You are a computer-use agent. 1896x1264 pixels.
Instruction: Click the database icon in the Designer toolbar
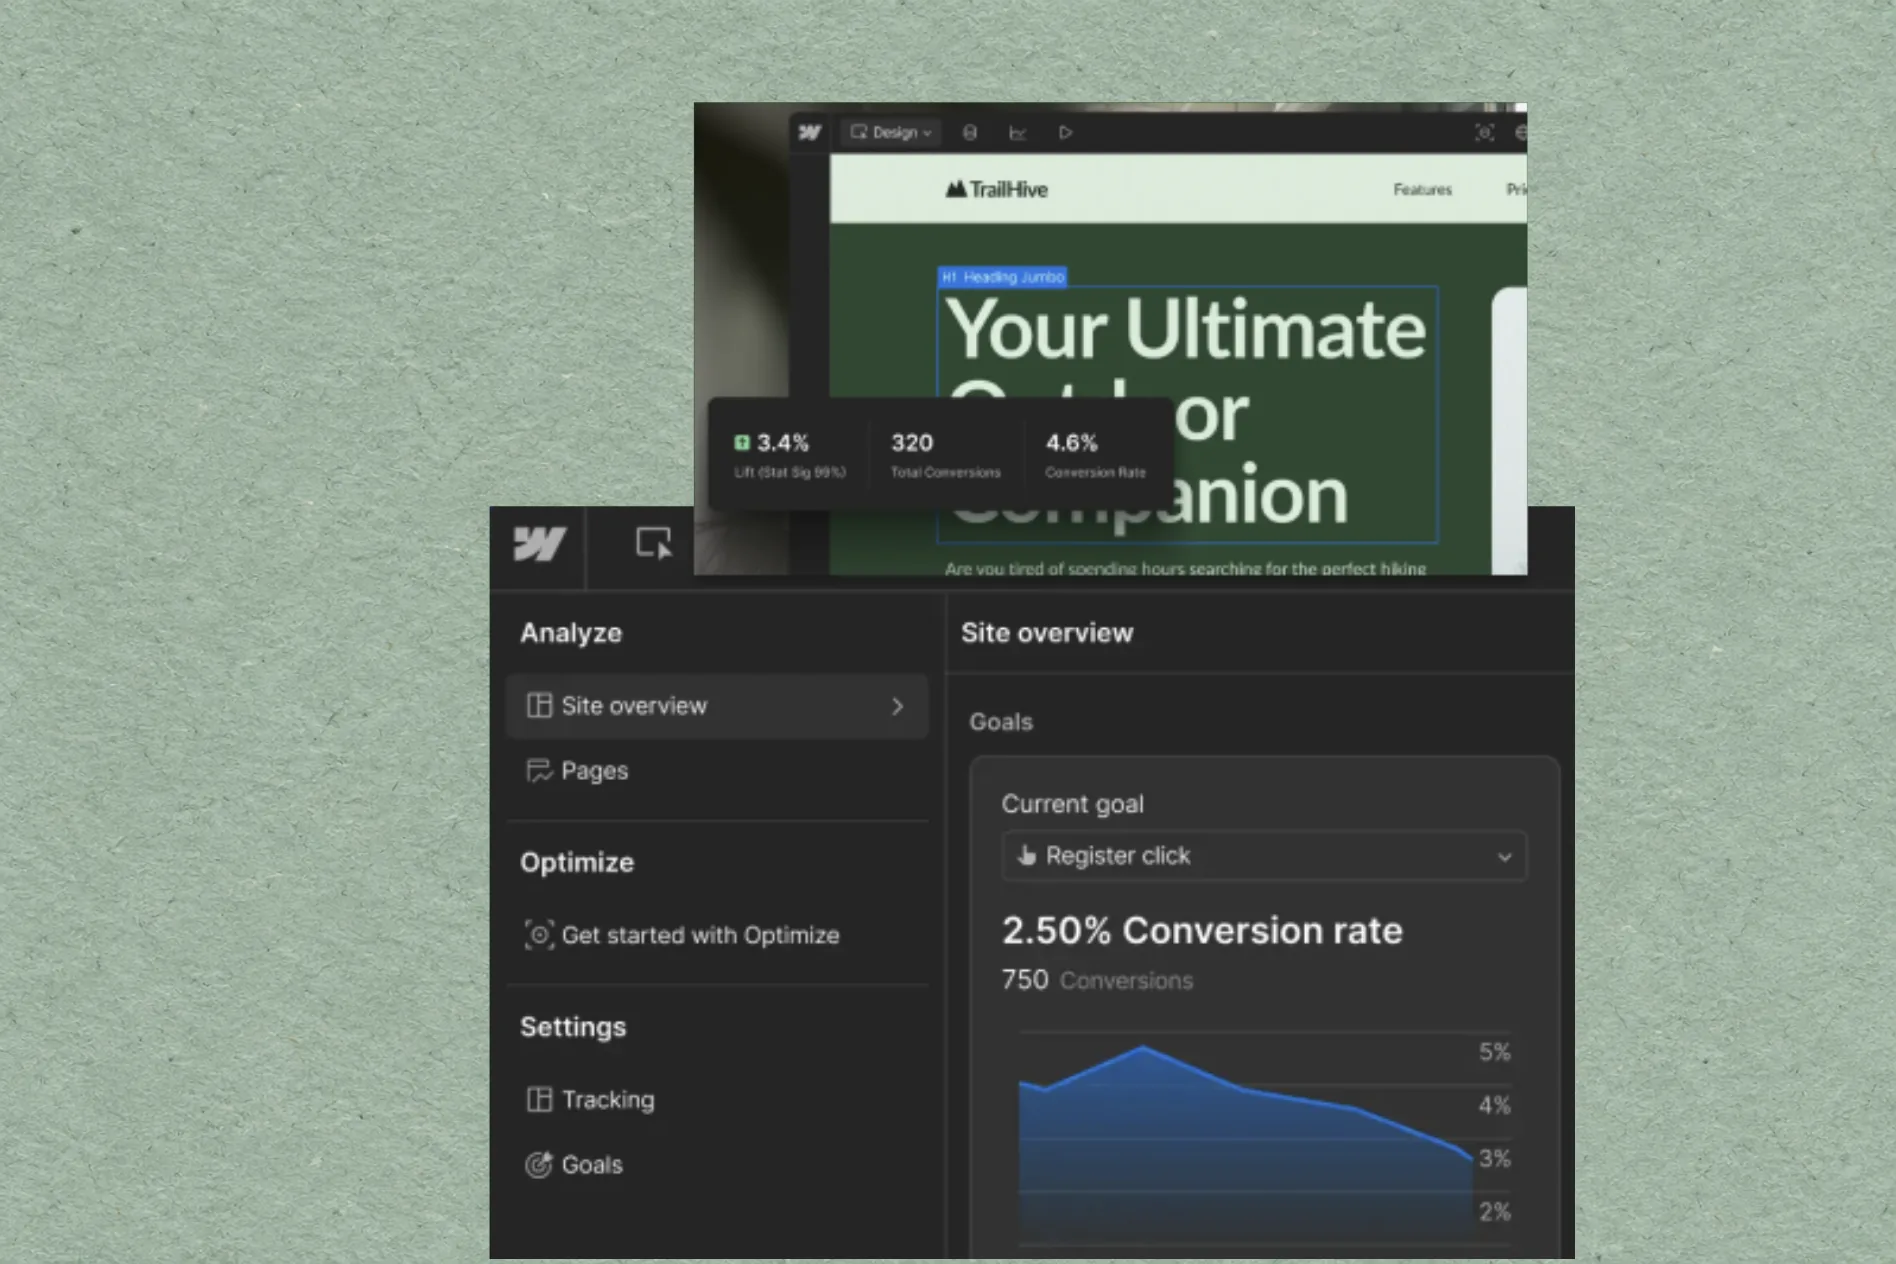pyautogui.click(x=969, y=132)
